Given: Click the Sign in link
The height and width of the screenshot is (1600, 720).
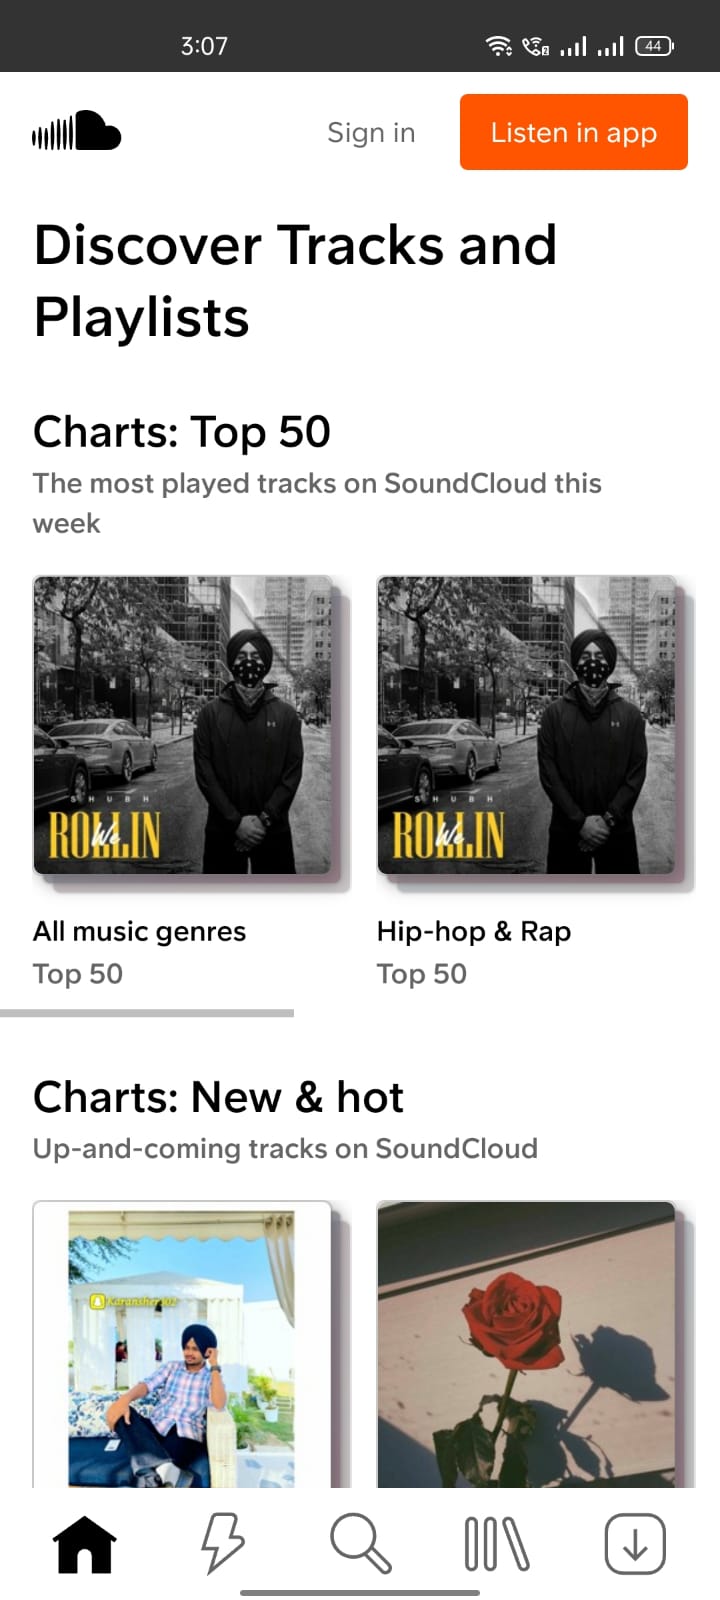Looking at the screenshot, I should (371, 133).
